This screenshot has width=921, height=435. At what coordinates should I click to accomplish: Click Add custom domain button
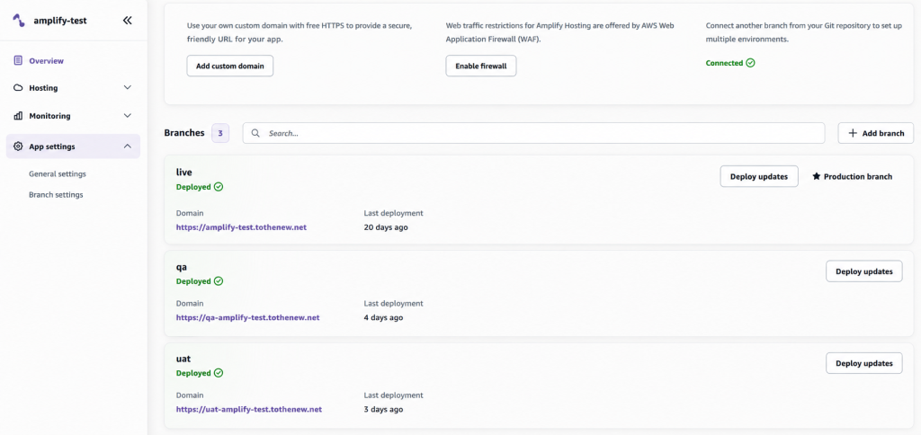tap(230, 66)
